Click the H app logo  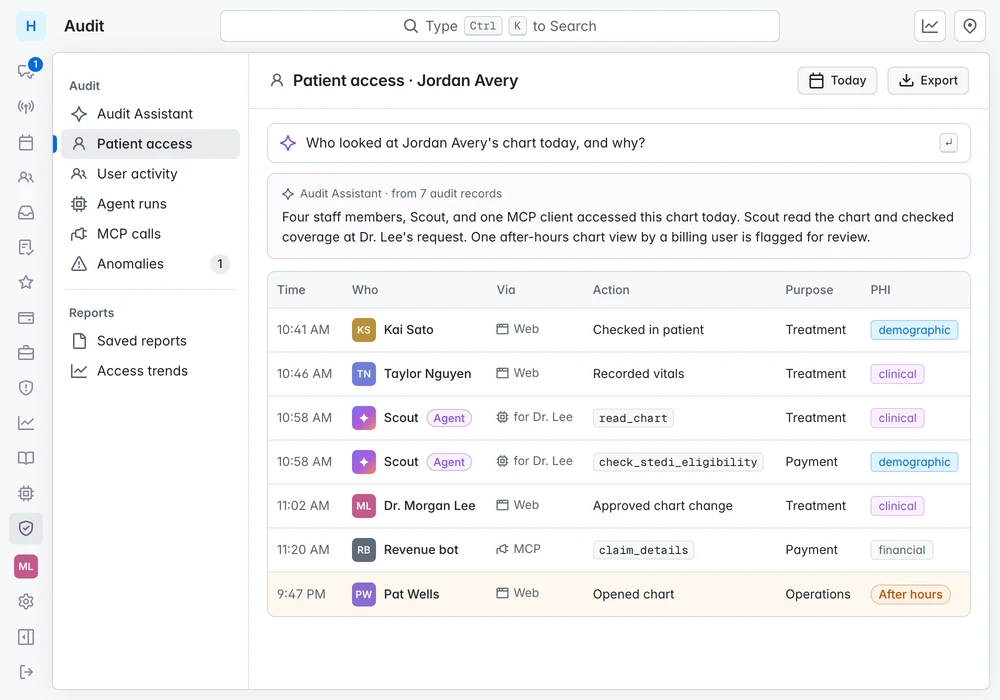[31, 26]
